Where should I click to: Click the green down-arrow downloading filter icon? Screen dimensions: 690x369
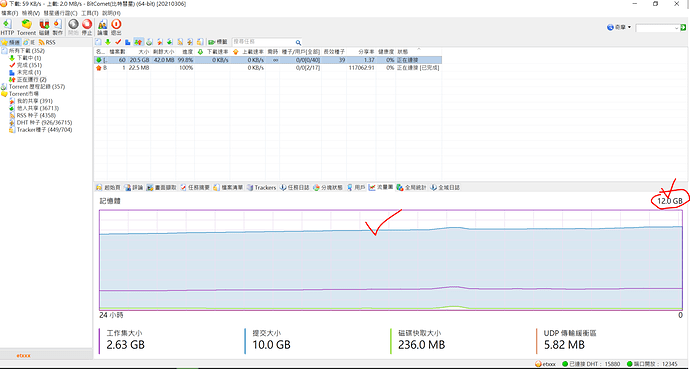[108, 42]
